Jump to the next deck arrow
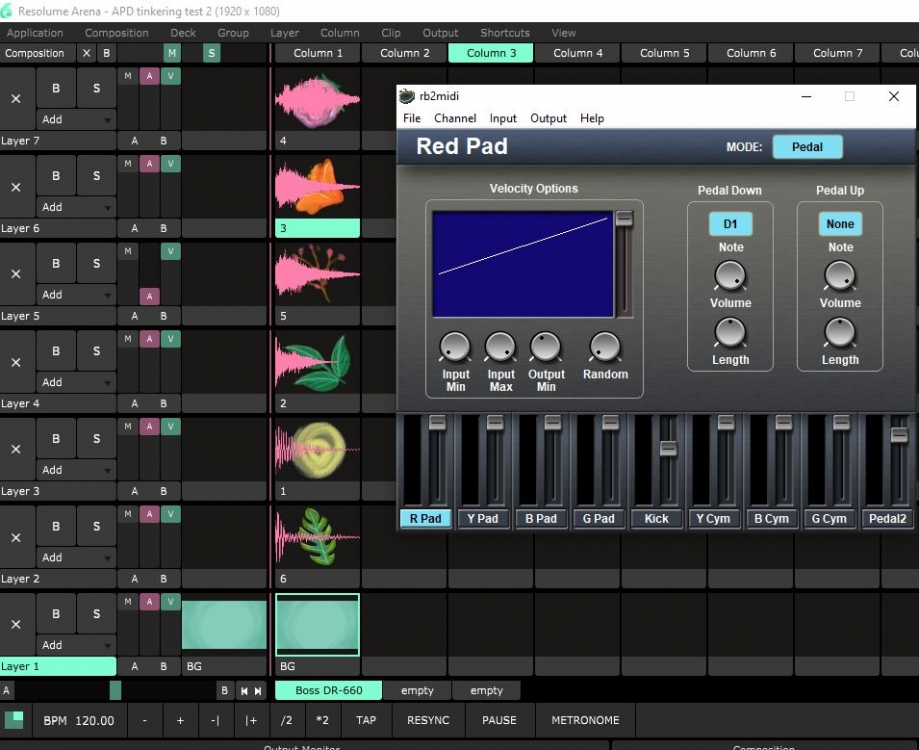This screenshot has width=919, height=750. [x=258, y=691]
